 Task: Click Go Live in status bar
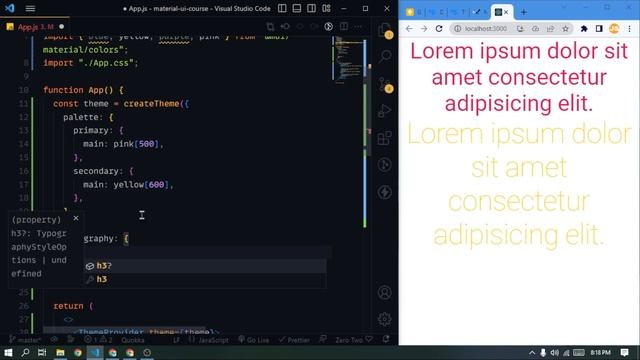[x=253, y=340]
